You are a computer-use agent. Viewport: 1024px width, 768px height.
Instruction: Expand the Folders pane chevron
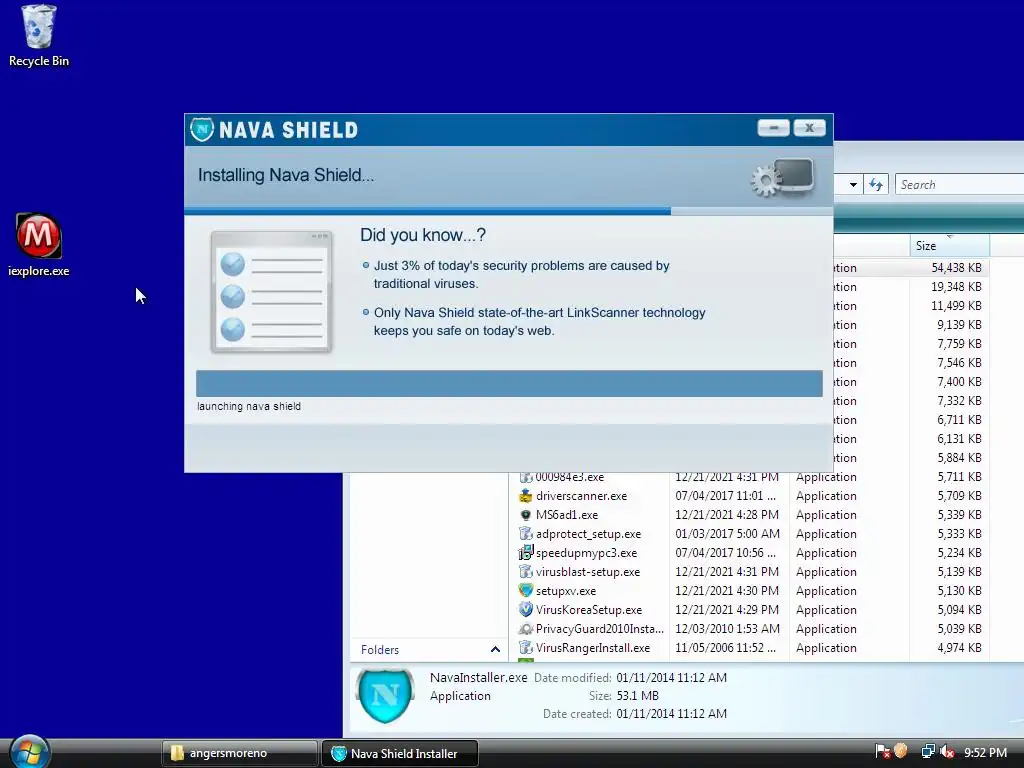pyautogui.click(x=495, y=649)
